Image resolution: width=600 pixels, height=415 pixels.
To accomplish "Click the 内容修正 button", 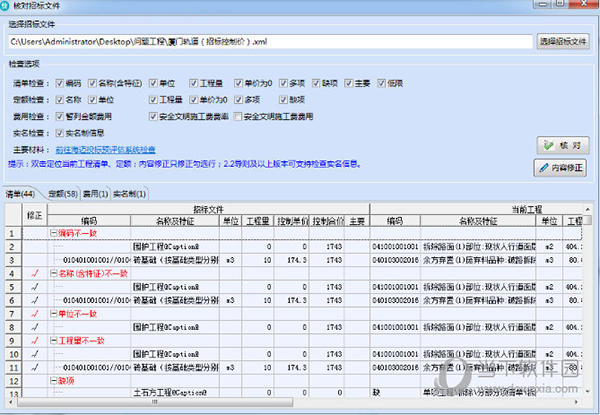I will point(560,168).
